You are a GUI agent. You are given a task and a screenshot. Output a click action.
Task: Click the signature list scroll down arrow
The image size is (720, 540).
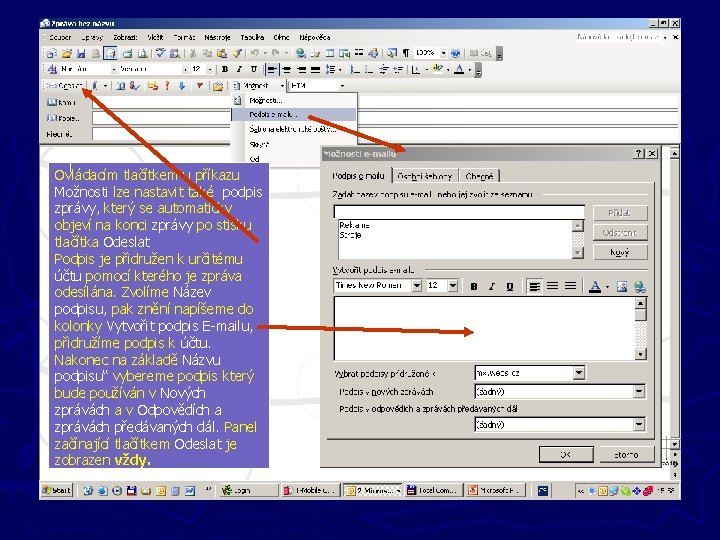578,253
